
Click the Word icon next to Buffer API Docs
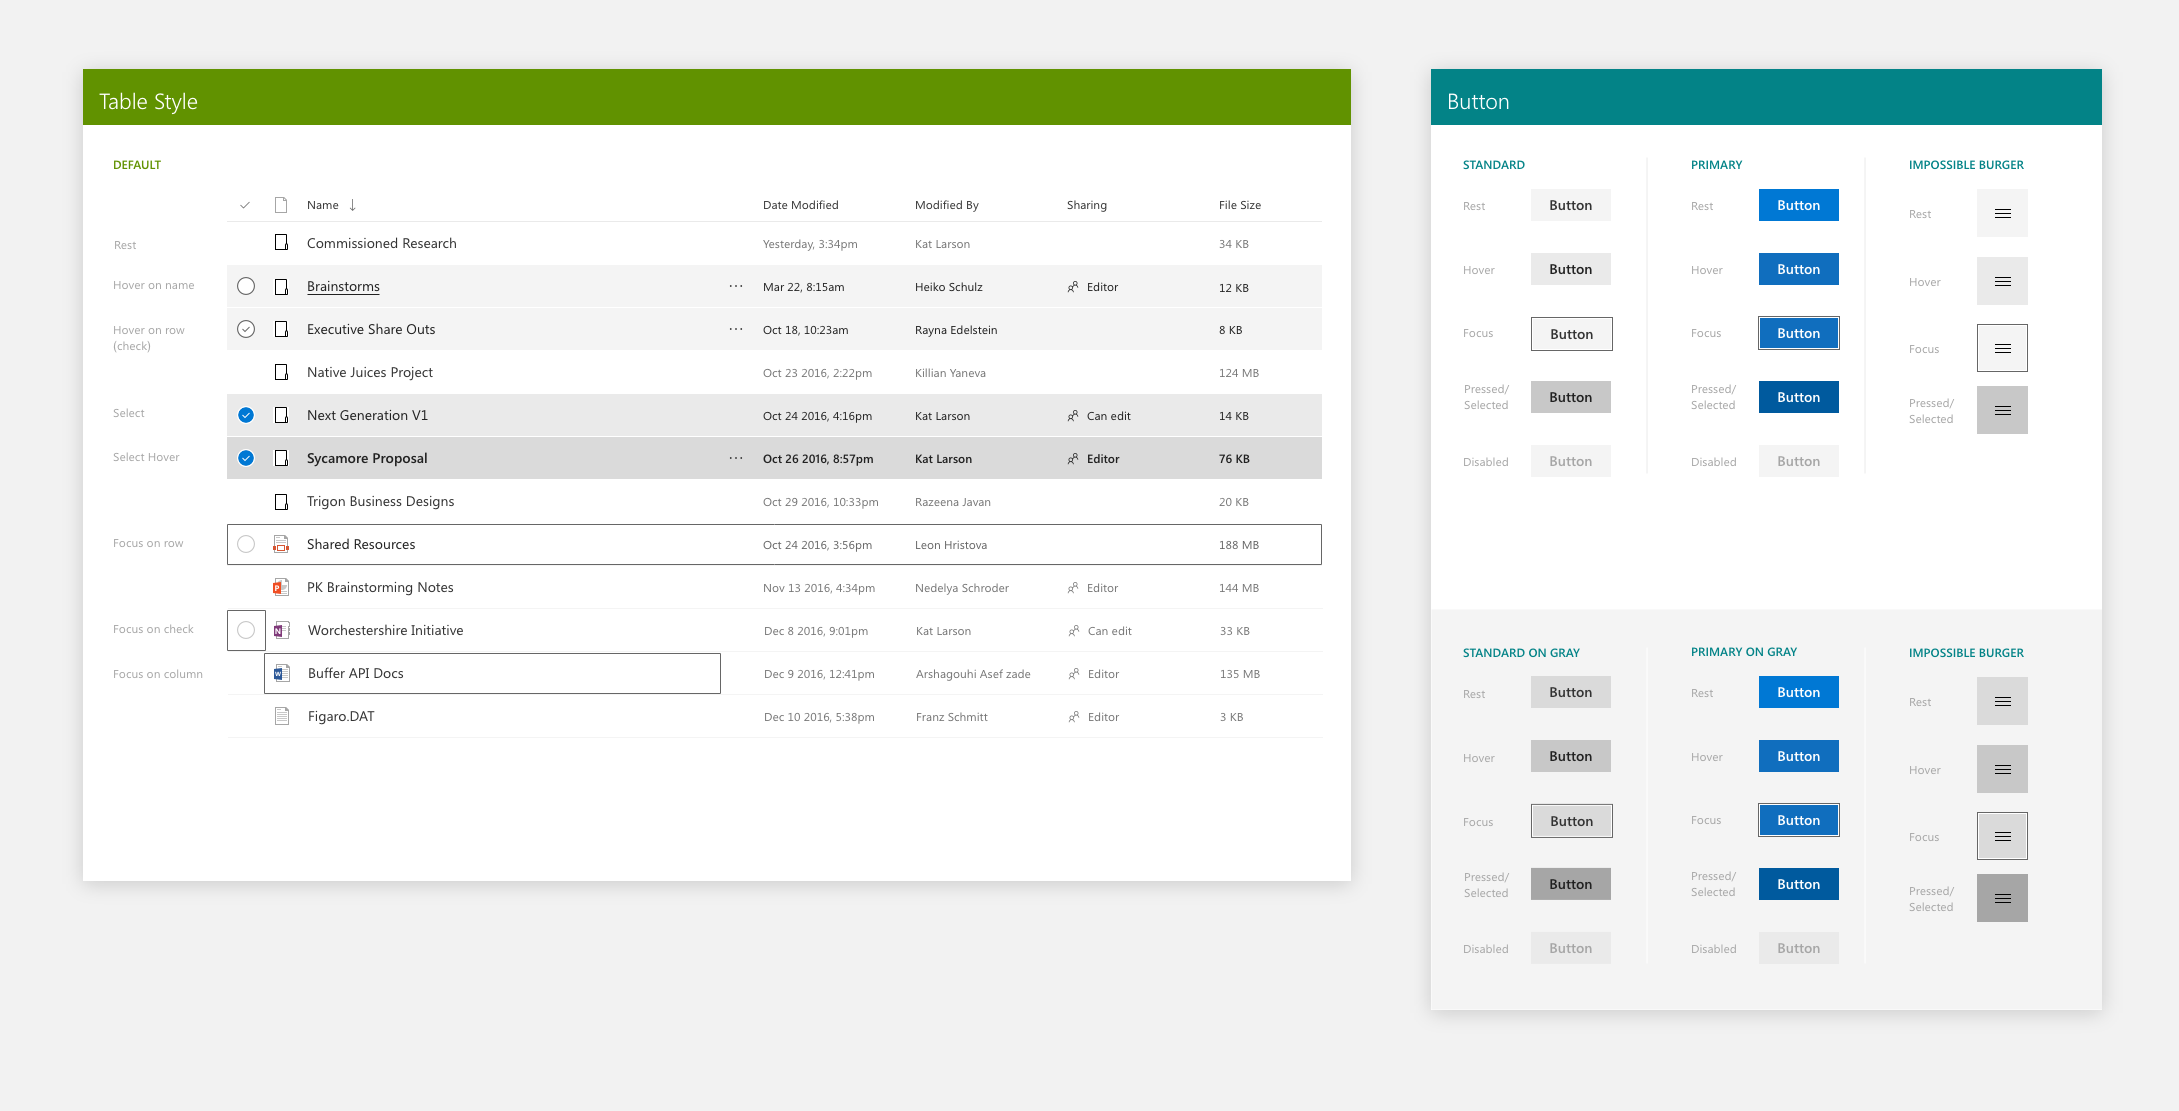point(282,673)
